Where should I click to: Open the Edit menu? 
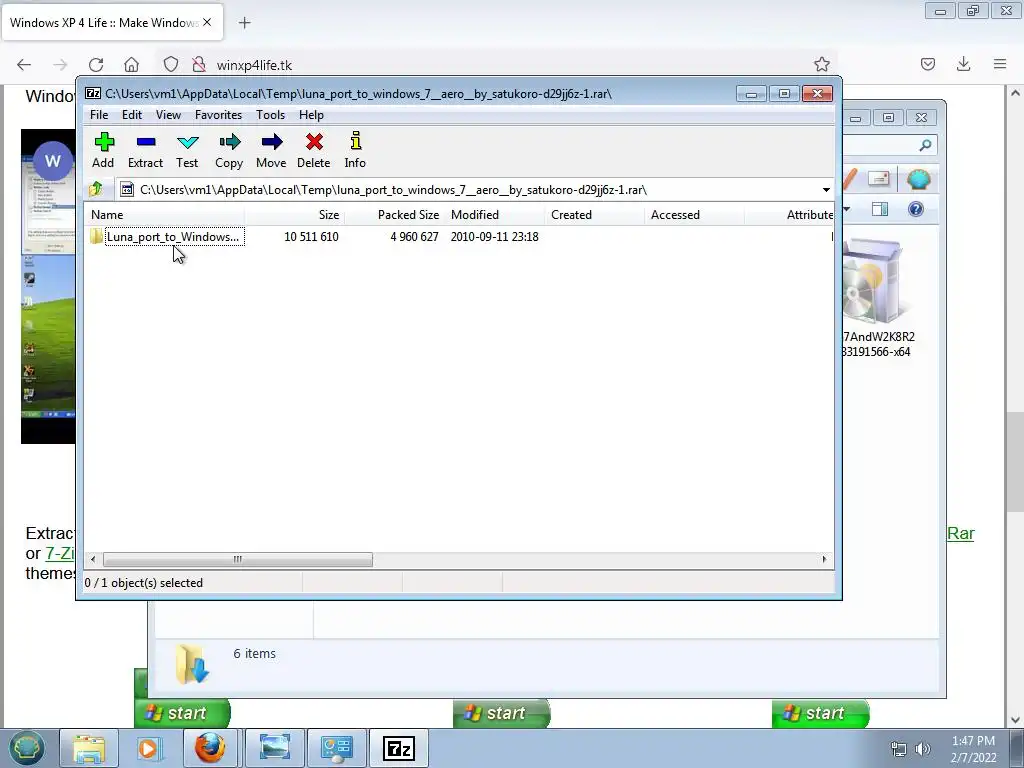coord(132,115)
